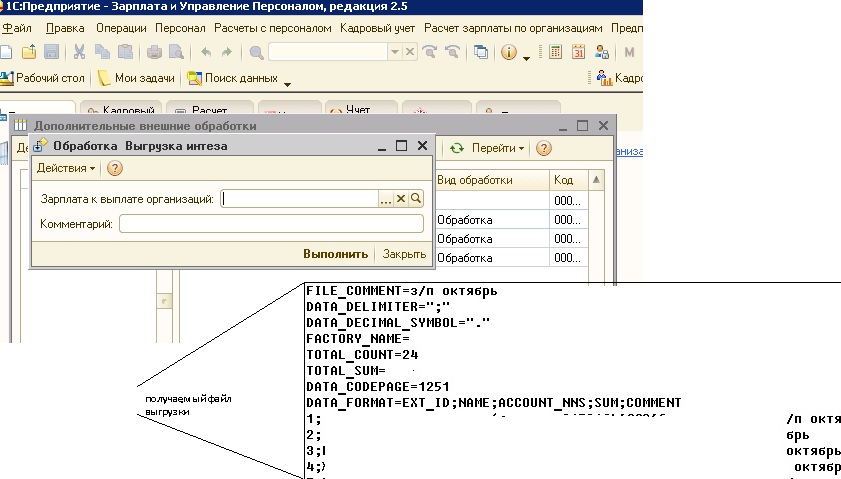Click the Open file folder icon
This screenshot has width=841, height=479.
[x=28, y=52]
